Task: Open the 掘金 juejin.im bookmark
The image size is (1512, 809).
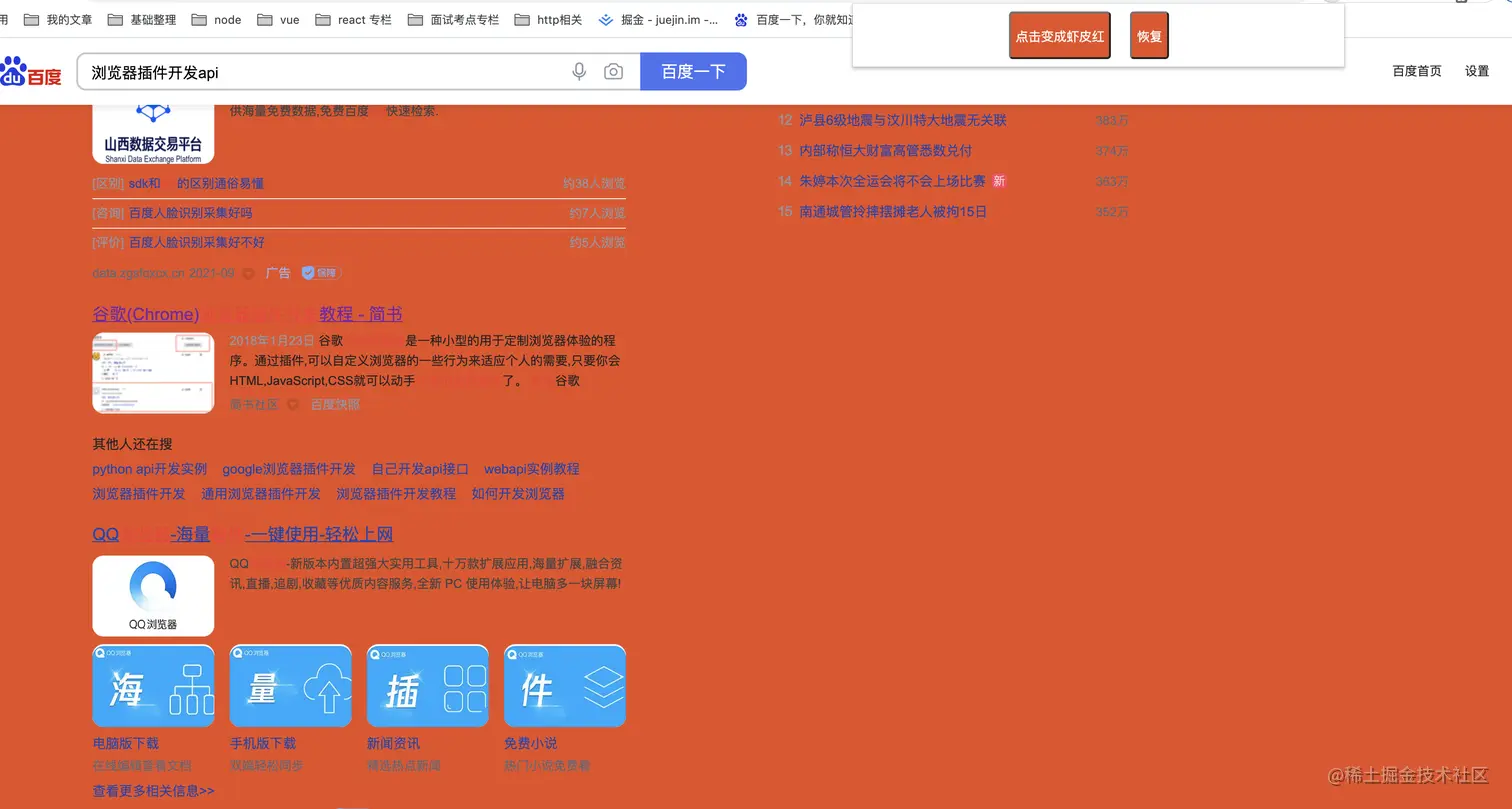Action: click(659, 19)
